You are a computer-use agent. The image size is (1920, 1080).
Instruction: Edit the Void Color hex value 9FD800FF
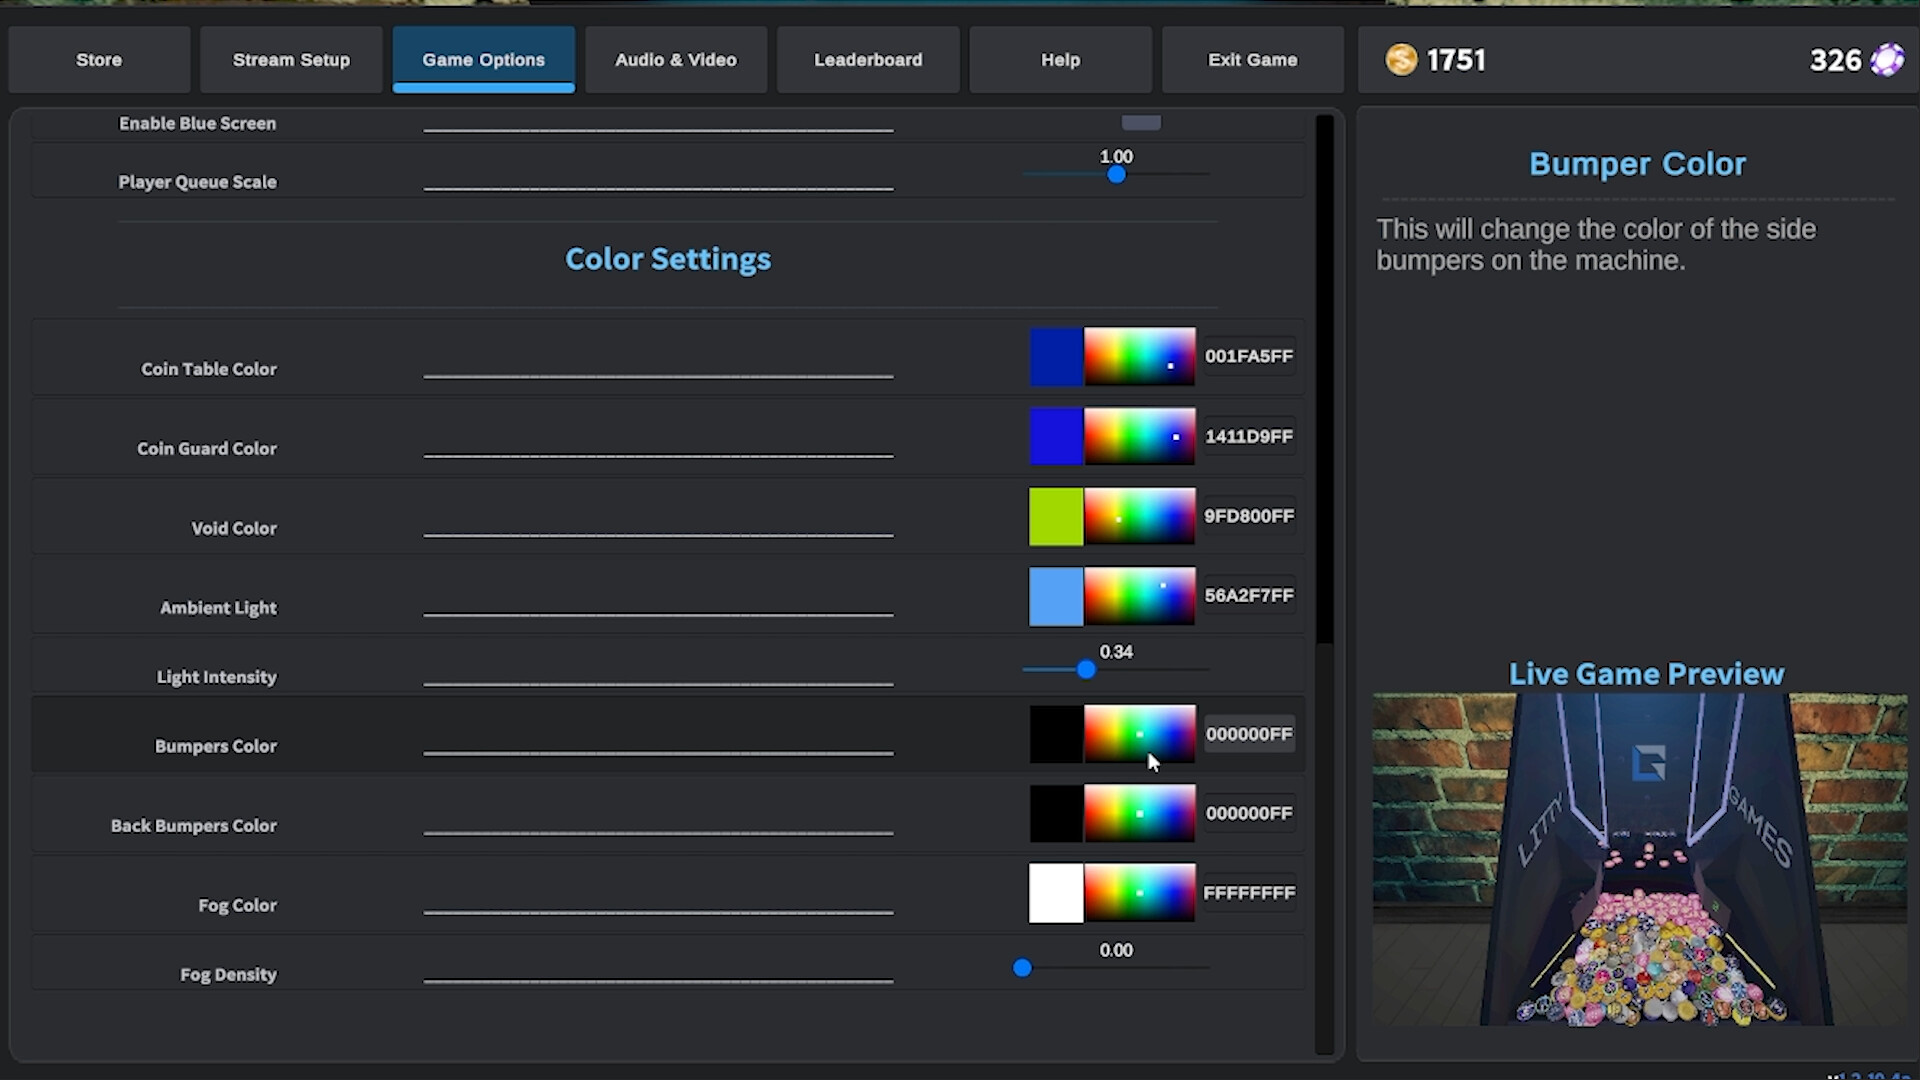pos(1248,516)
